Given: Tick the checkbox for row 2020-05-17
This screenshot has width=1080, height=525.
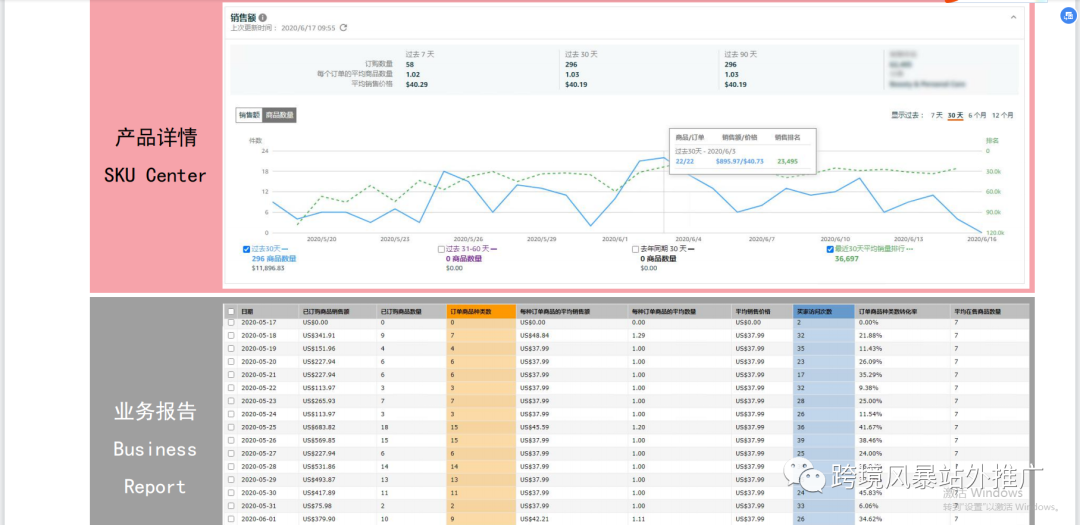Looking at the screenshot, I should pos(231,322).
